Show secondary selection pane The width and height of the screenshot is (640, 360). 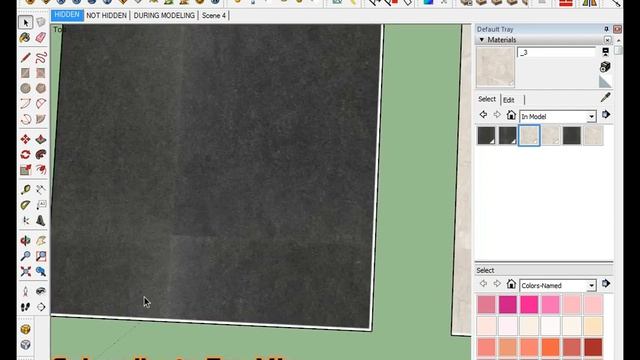[605, 51]
